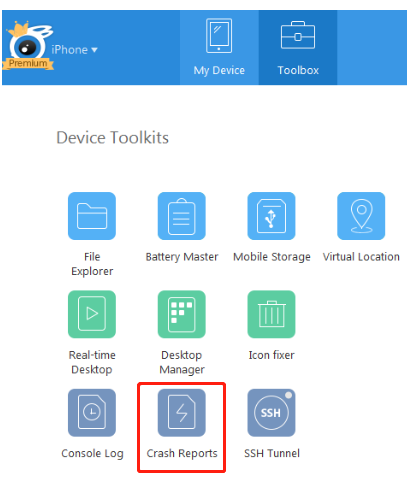Open the Crash Reports lightning icon
Image resolution: width=407 pixels, height=502 pixels.
click(182, 413)
